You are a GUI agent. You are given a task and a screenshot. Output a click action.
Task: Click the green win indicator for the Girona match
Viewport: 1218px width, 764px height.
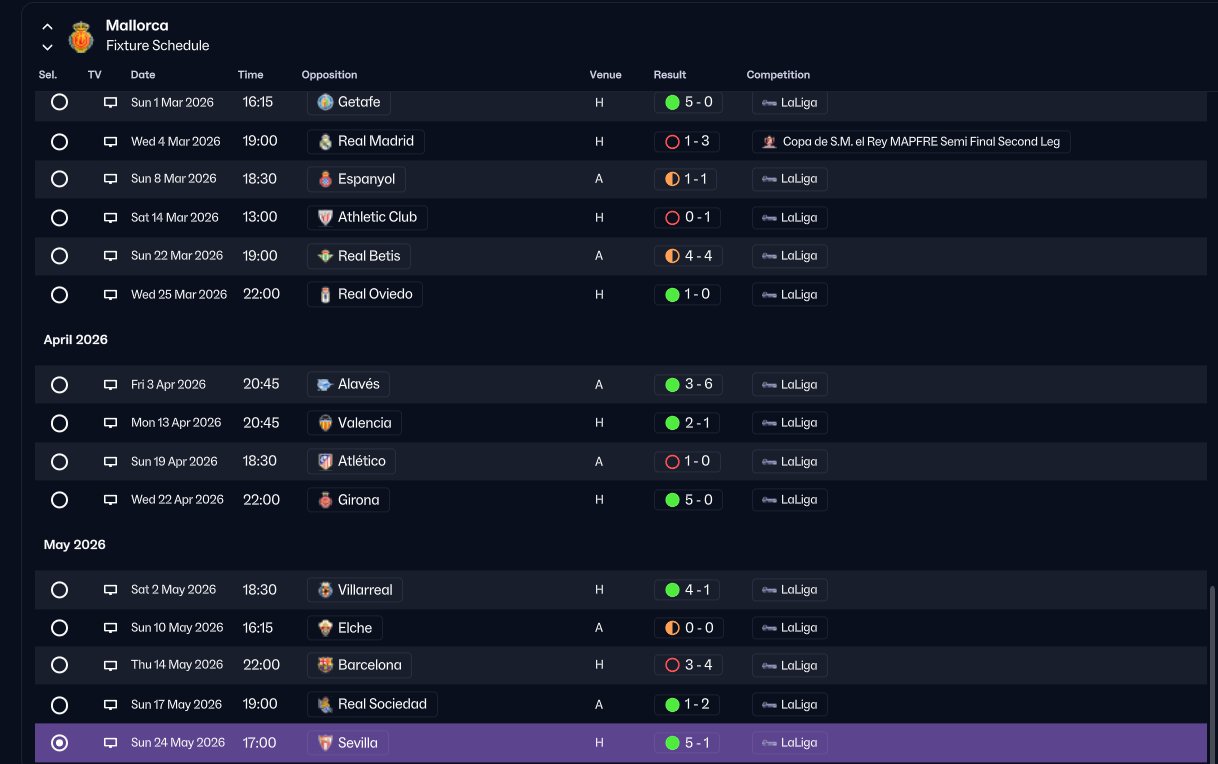point(672,500)
